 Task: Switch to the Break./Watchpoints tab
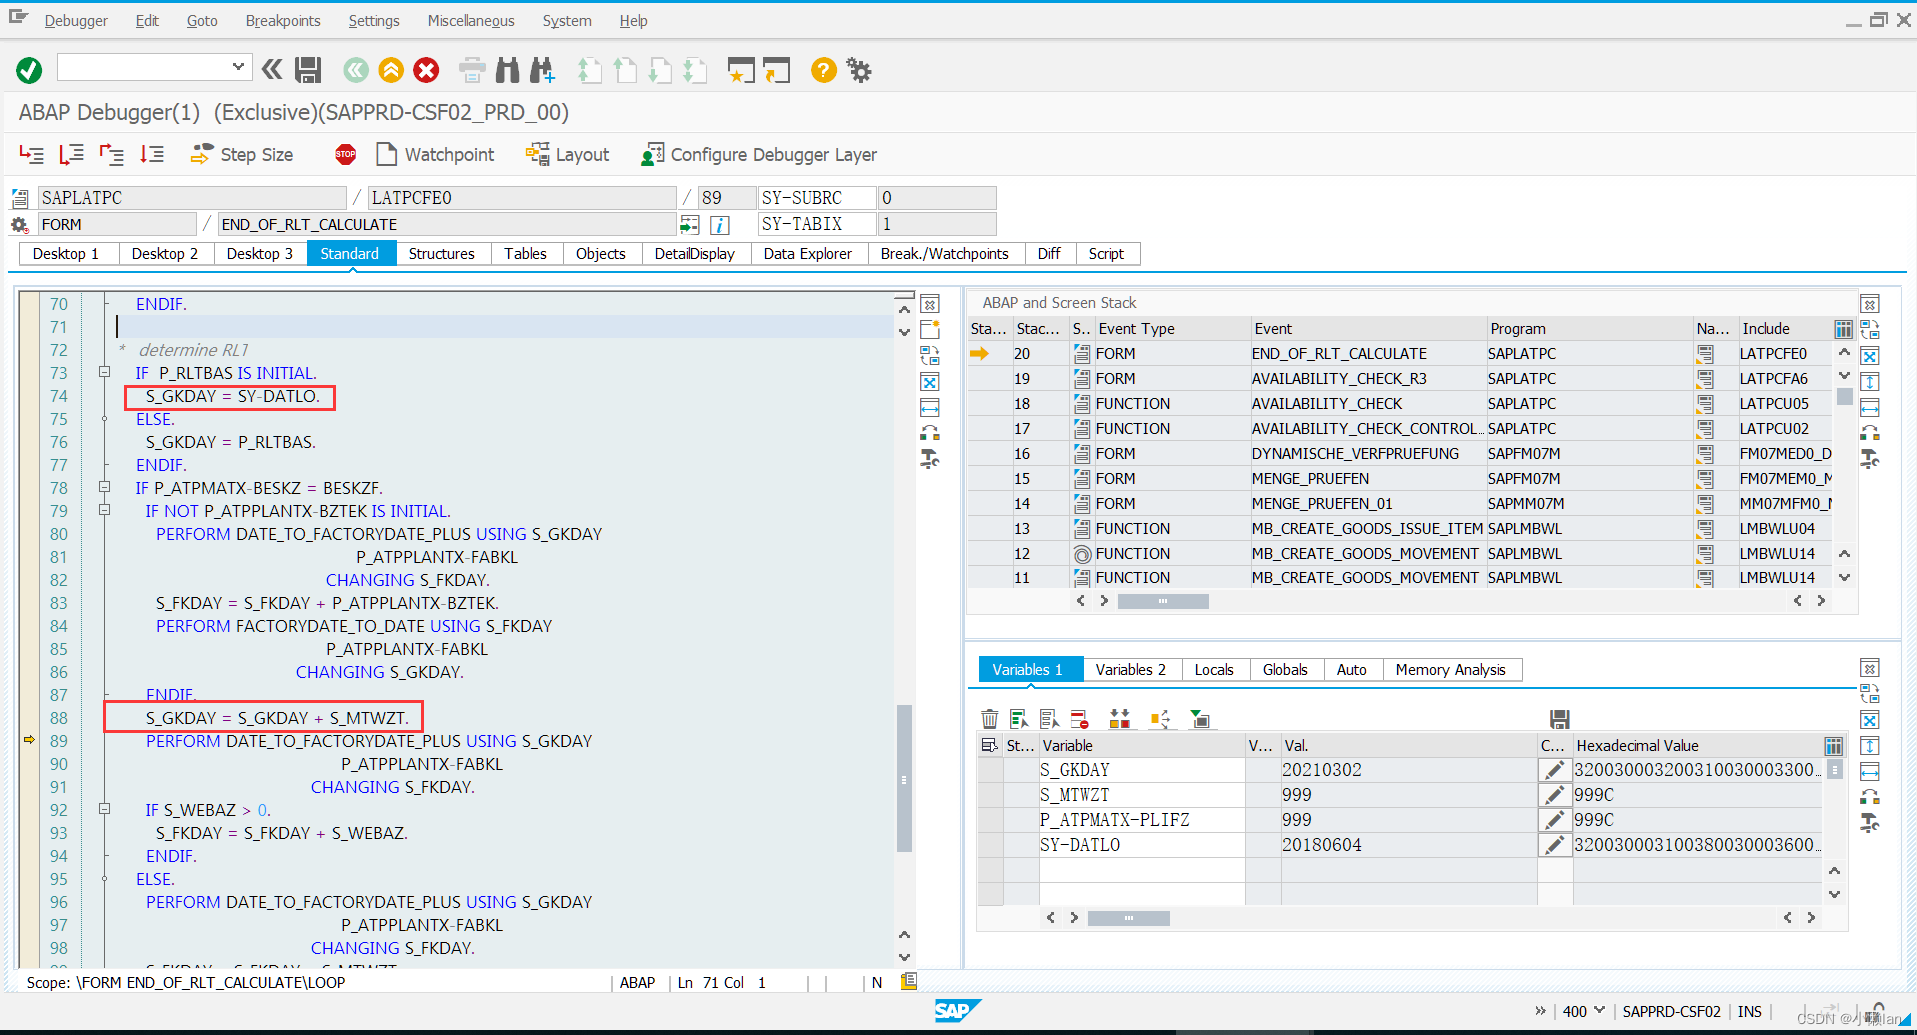pyautogui.click(x=944, y=254)
